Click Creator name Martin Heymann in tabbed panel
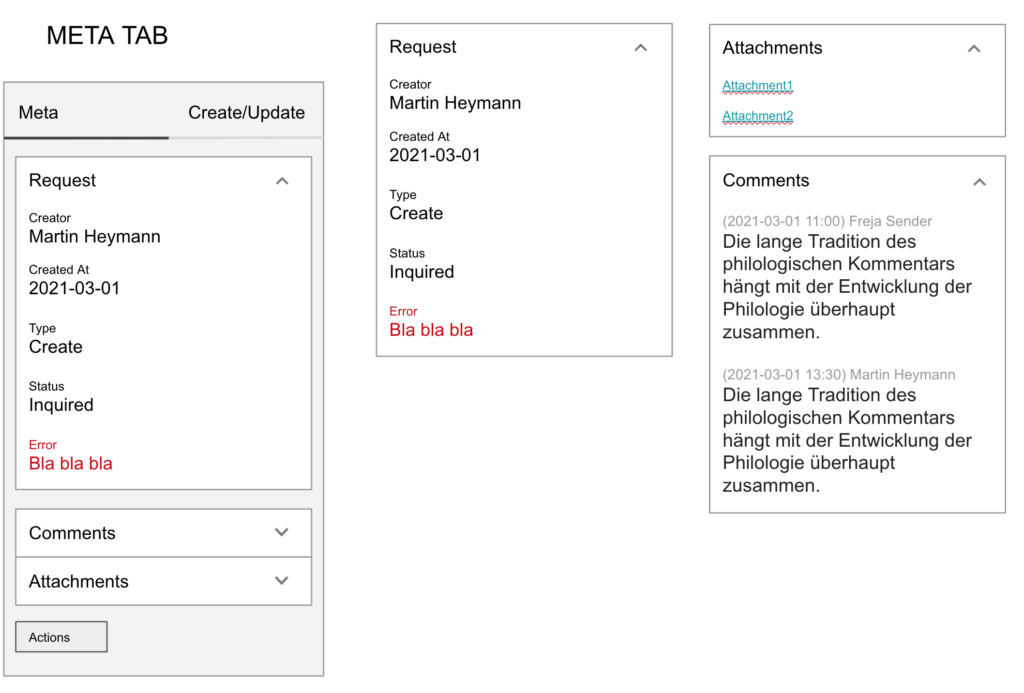1024x693 pixels. tap(95, 237)
